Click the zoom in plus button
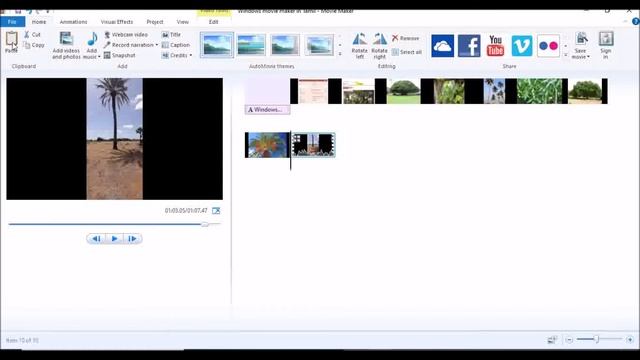Screen dimensions: 640x360 tap(630, 340)
